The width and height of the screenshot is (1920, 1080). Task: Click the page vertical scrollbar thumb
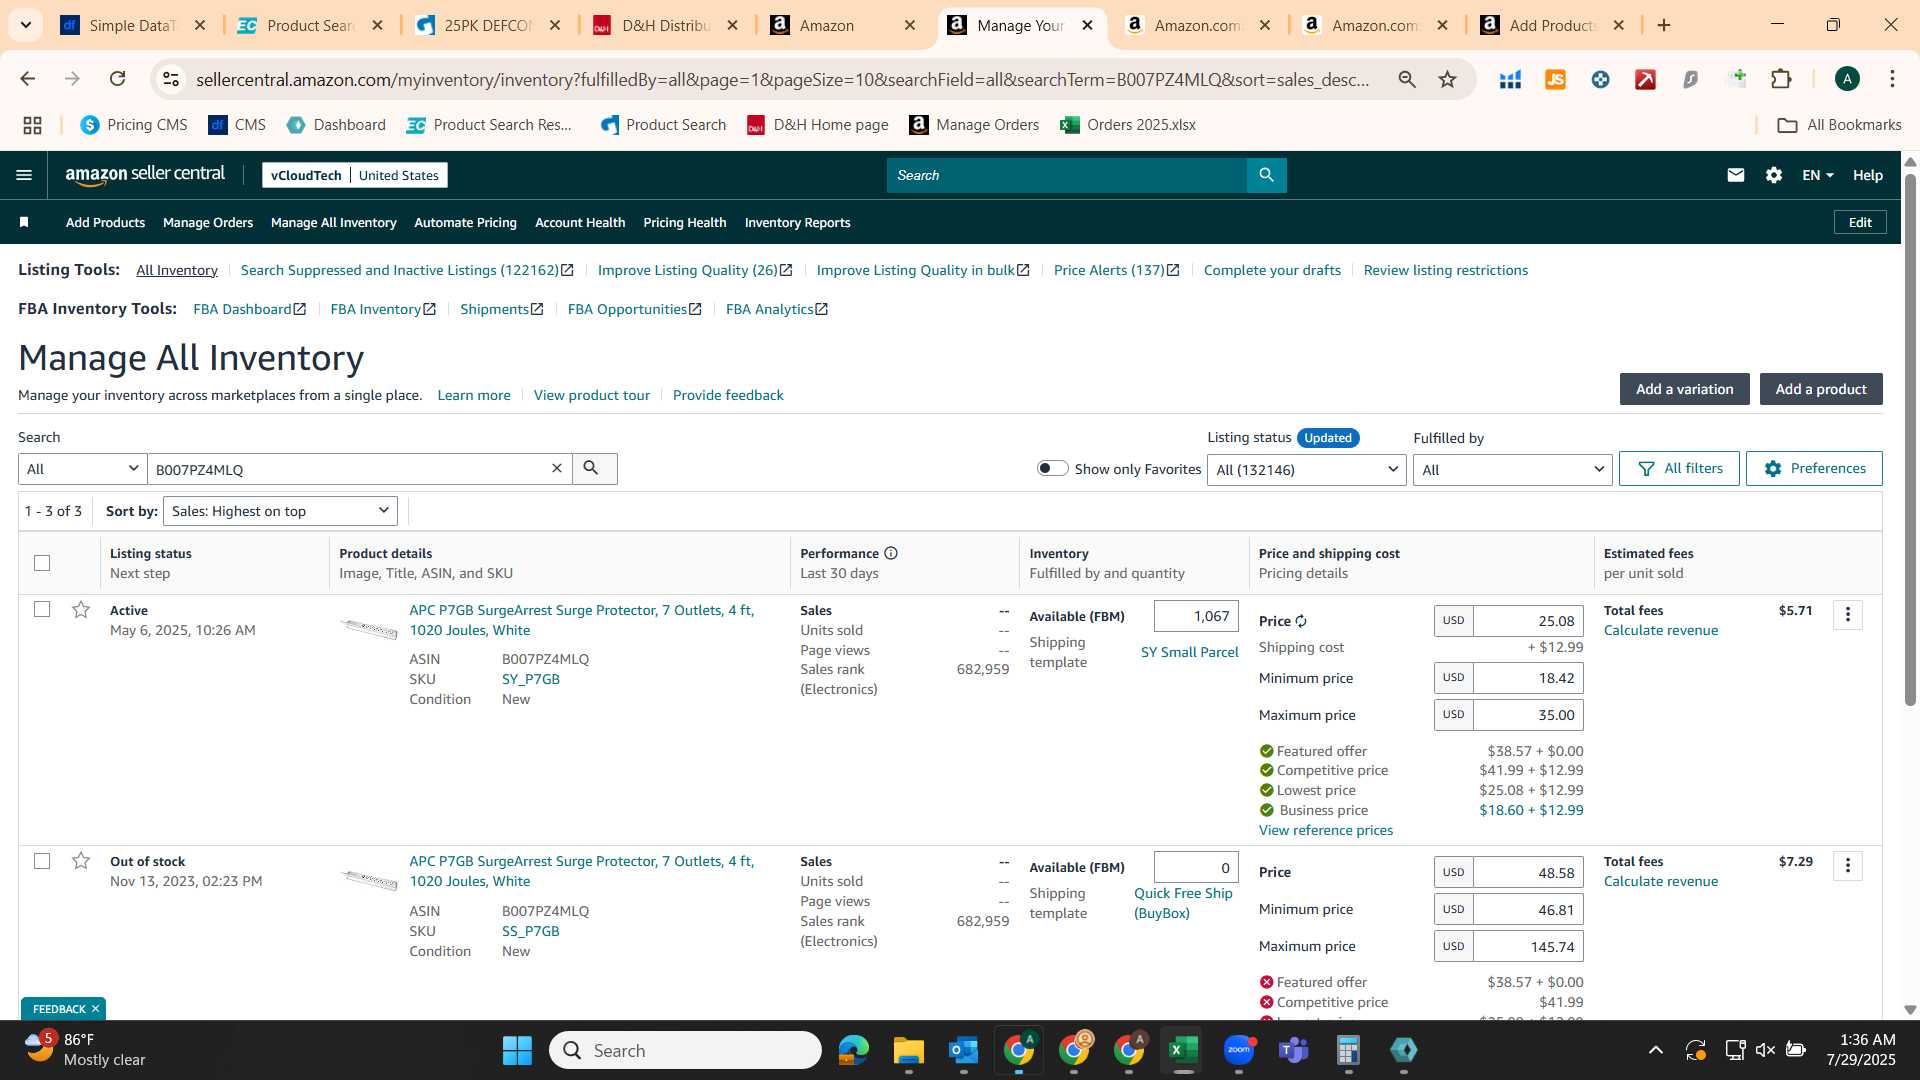[x=1910, y=440]
